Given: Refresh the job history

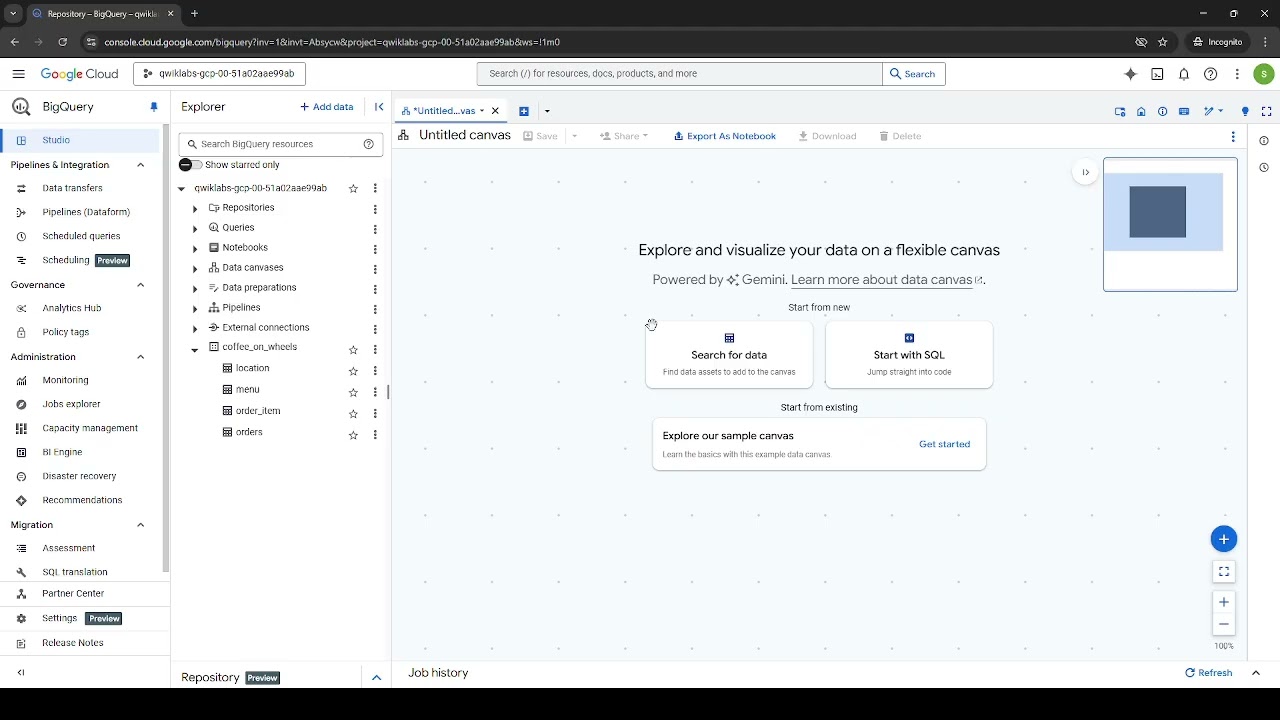Looking at the screenshot, I should [x=1209, y=673].
